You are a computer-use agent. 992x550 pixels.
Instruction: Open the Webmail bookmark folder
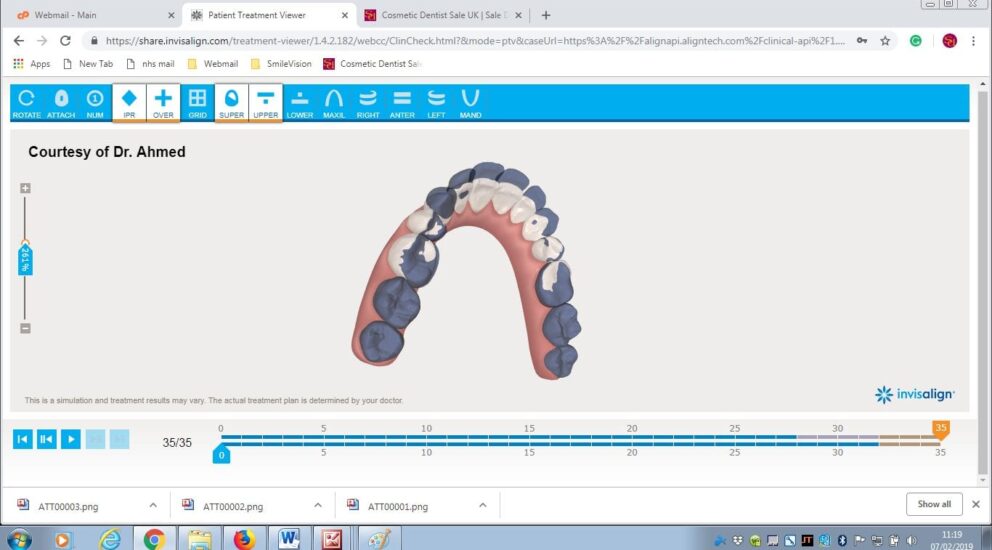(213, 64)
